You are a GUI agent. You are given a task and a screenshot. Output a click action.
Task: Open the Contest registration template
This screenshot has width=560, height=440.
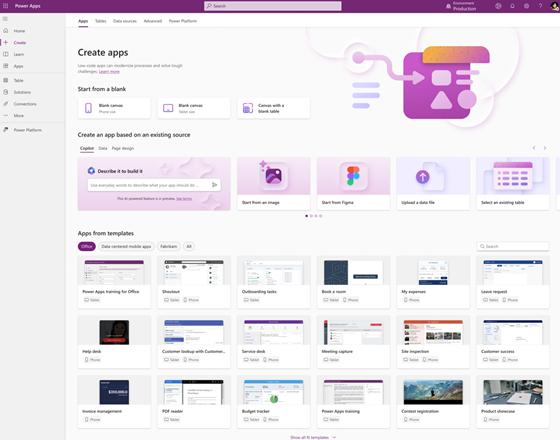[x=433, y=401]
